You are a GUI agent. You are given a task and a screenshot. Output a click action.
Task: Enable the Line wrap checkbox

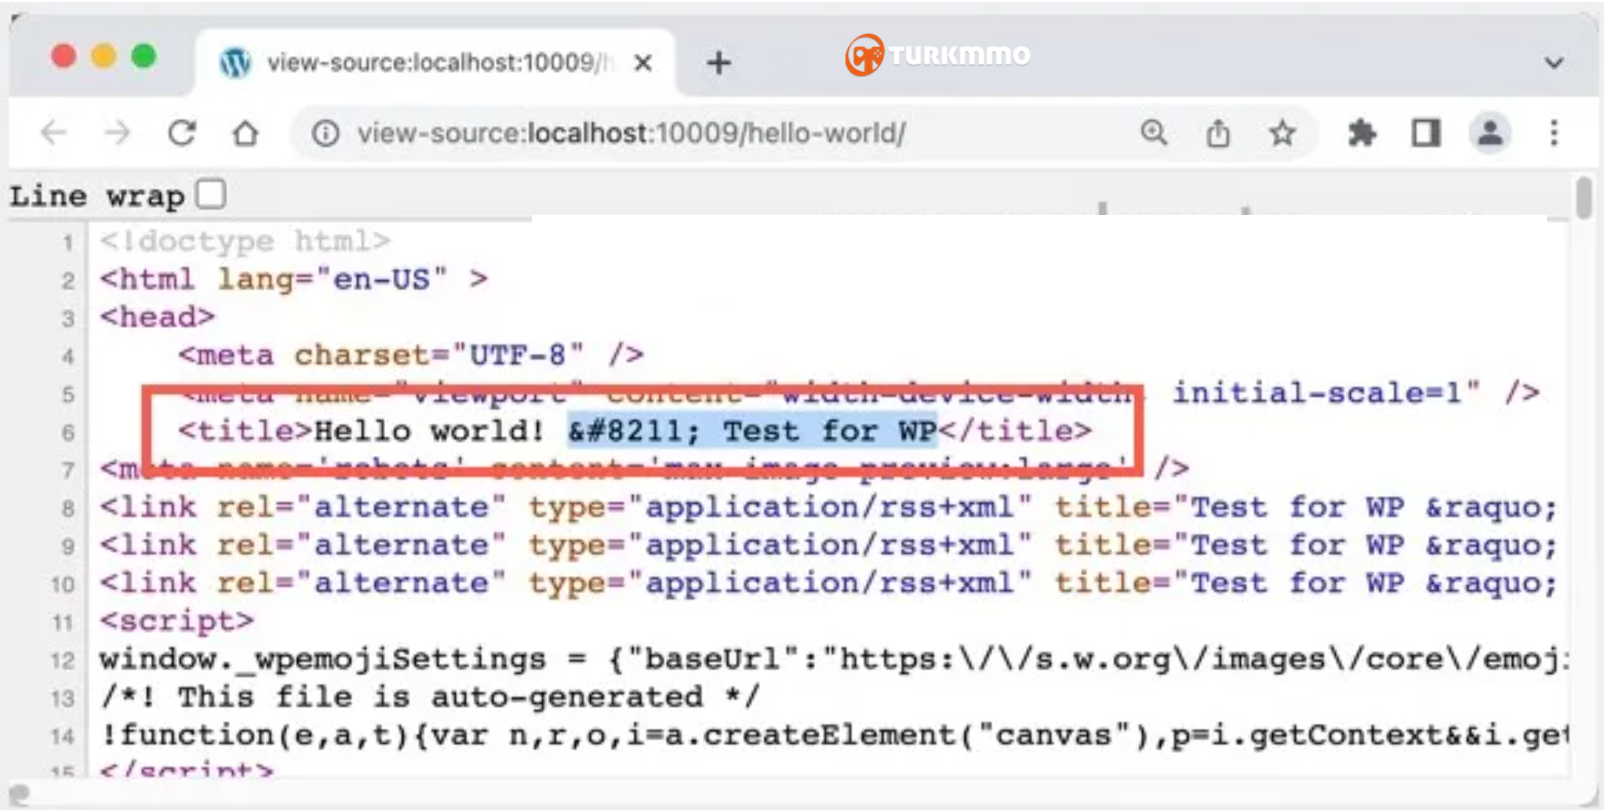click(x=211, y=194)
